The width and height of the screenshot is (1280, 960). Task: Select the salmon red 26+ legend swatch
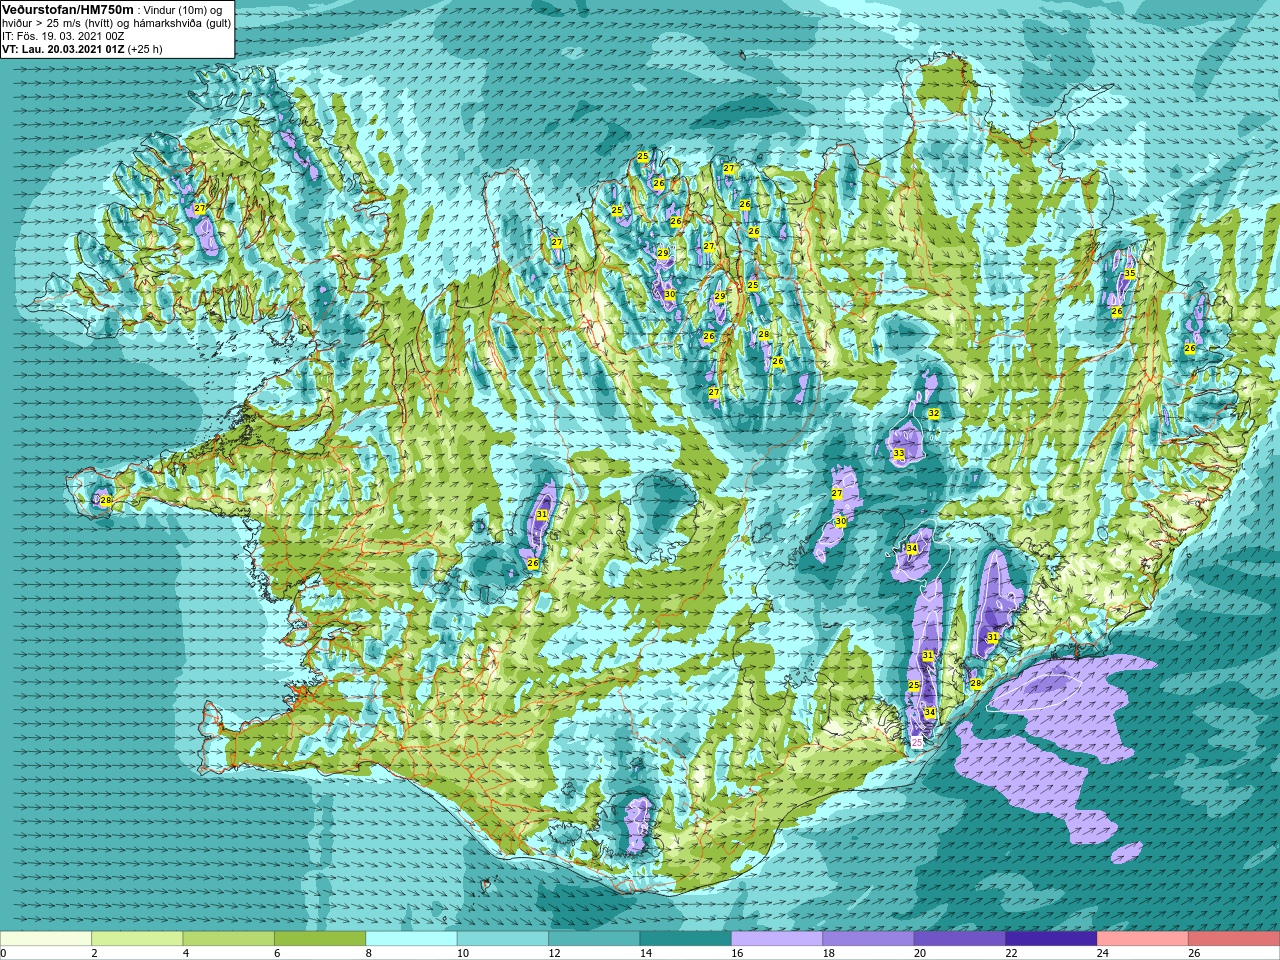click(1234, 939)
